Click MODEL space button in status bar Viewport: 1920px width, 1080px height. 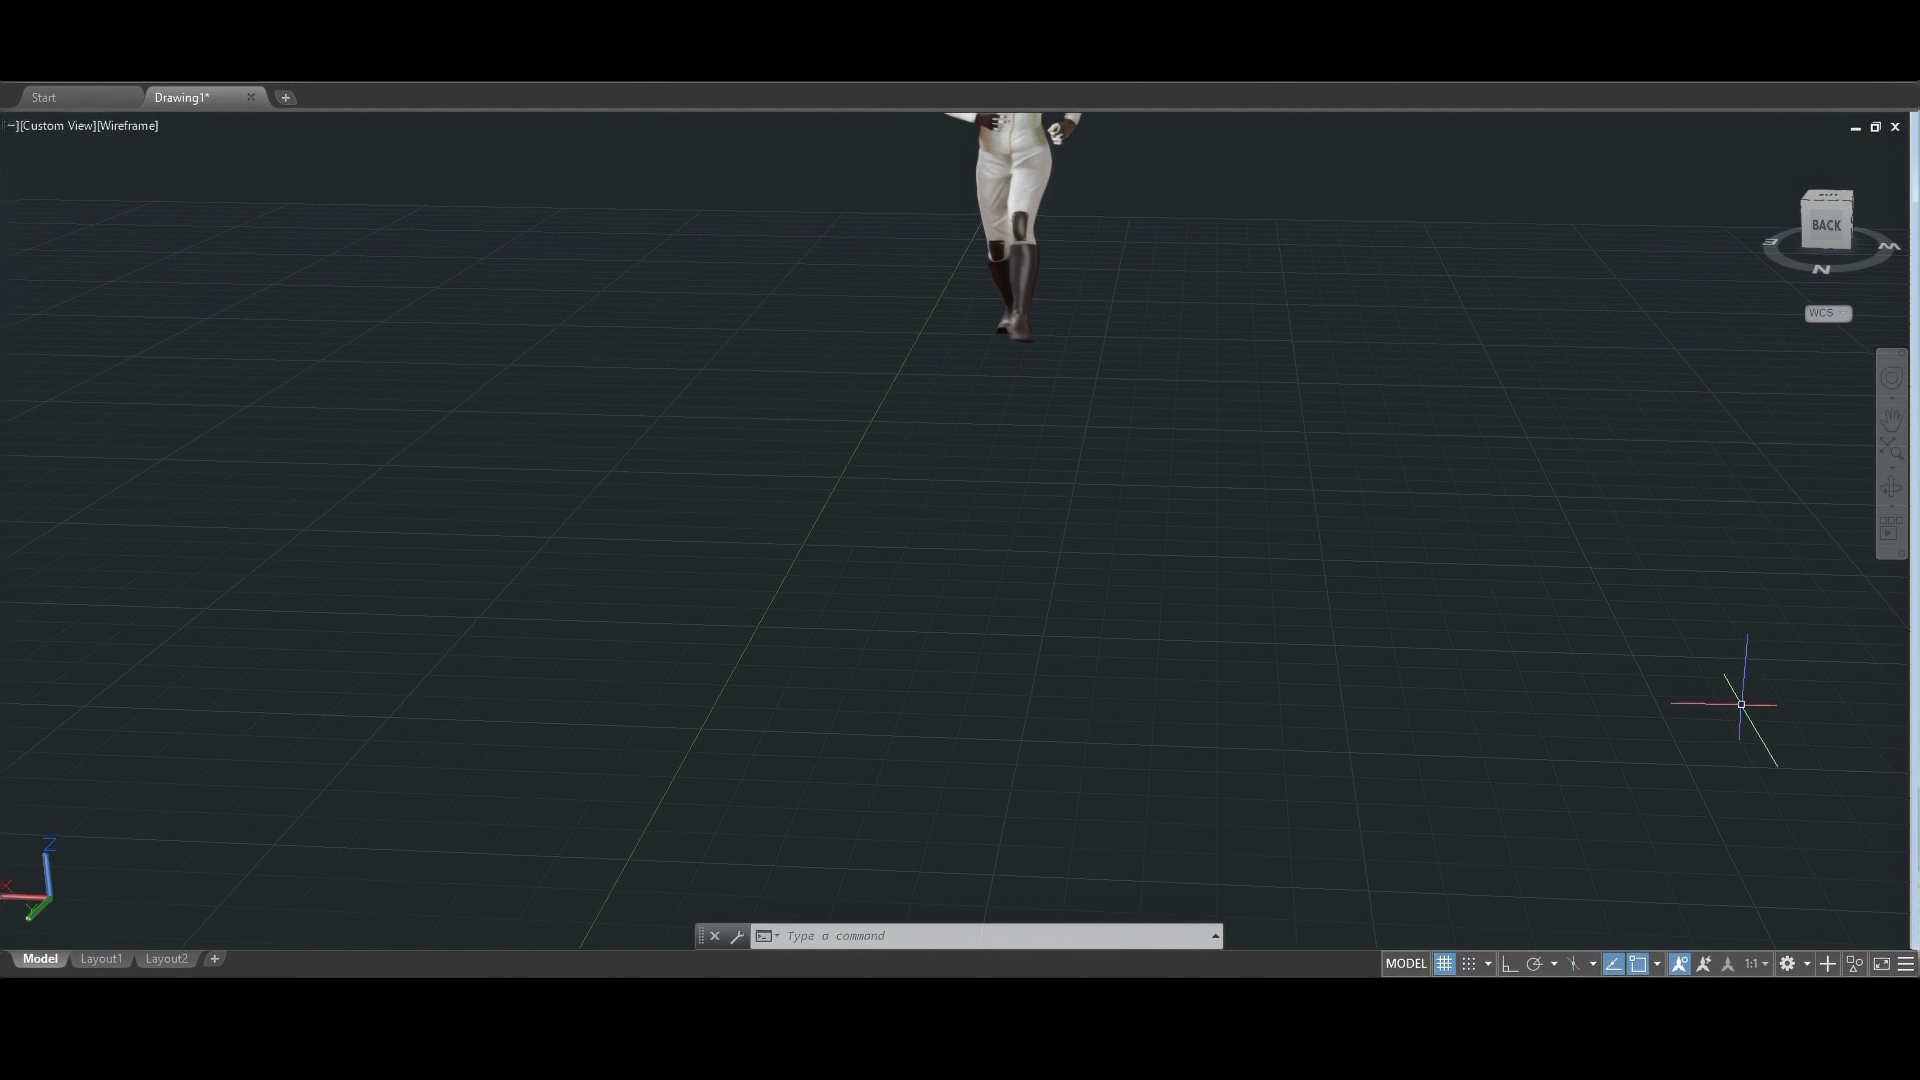(1406, 964)
